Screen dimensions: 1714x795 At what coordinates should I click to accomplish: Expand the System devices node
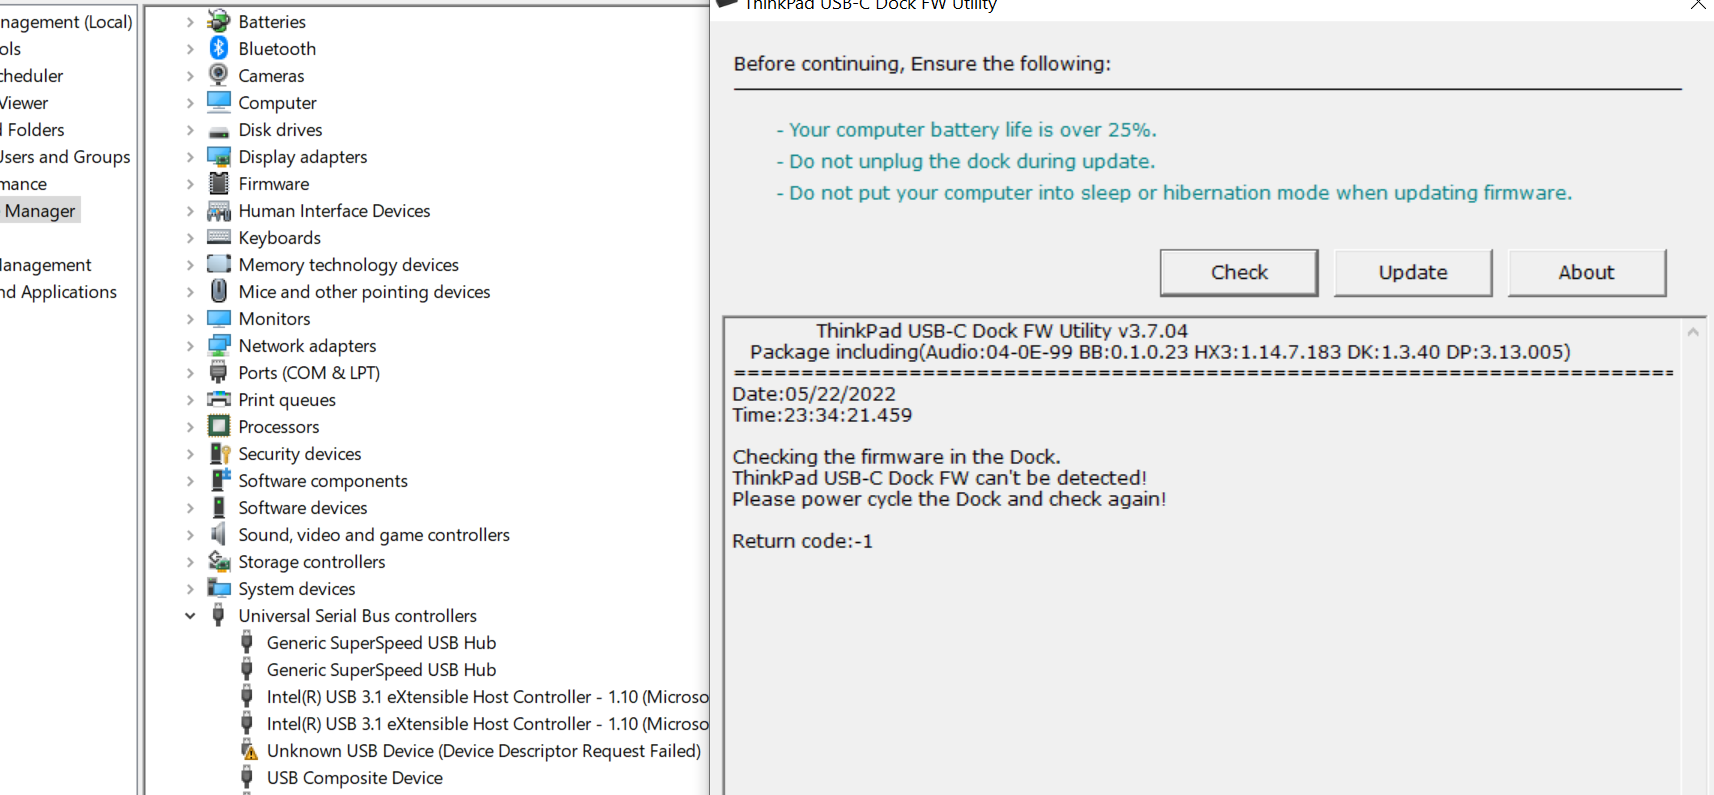point(190,588)
